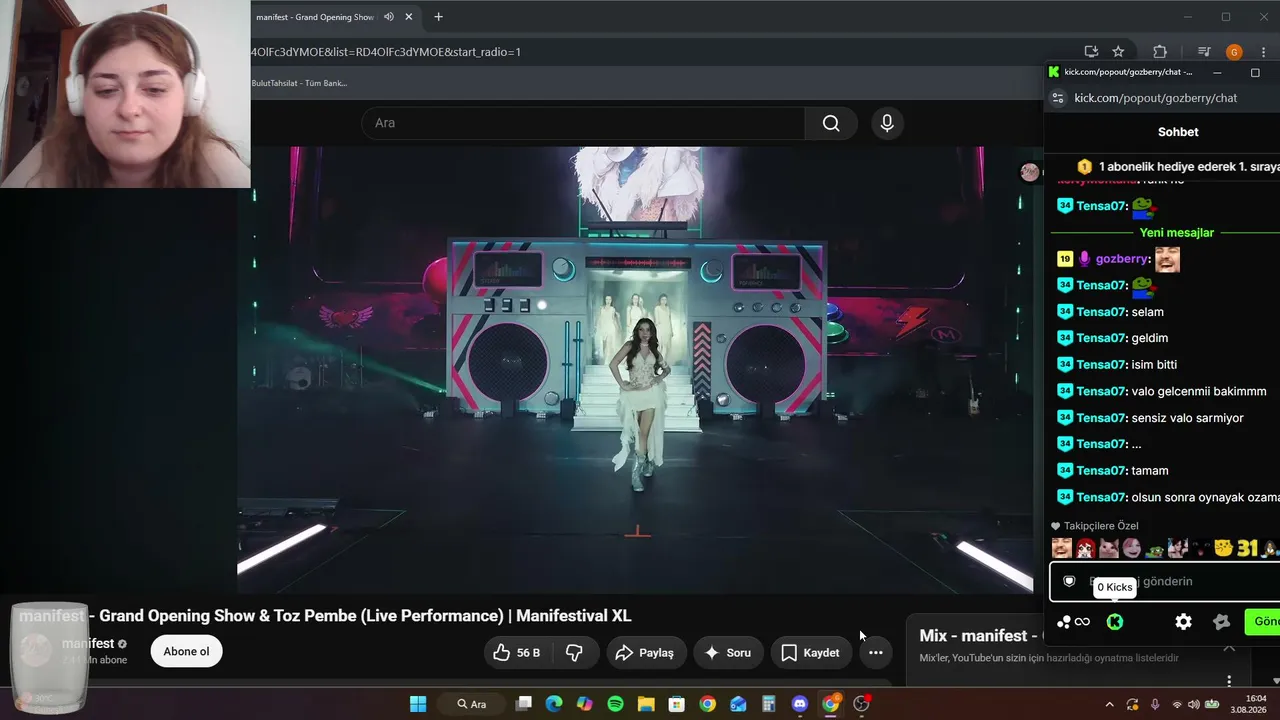Screen dimensions: 1280x720
Task: Open volume control in system tray
Action: (1193, 704)
